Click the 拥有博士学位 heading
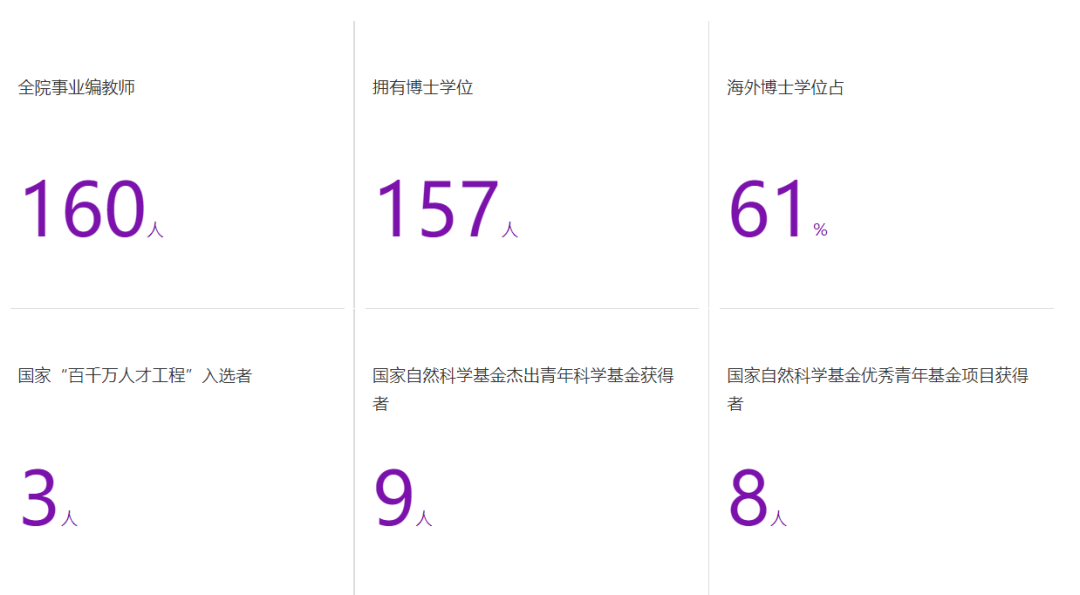This screenshot has height=595, width=1080. point(422,88)
